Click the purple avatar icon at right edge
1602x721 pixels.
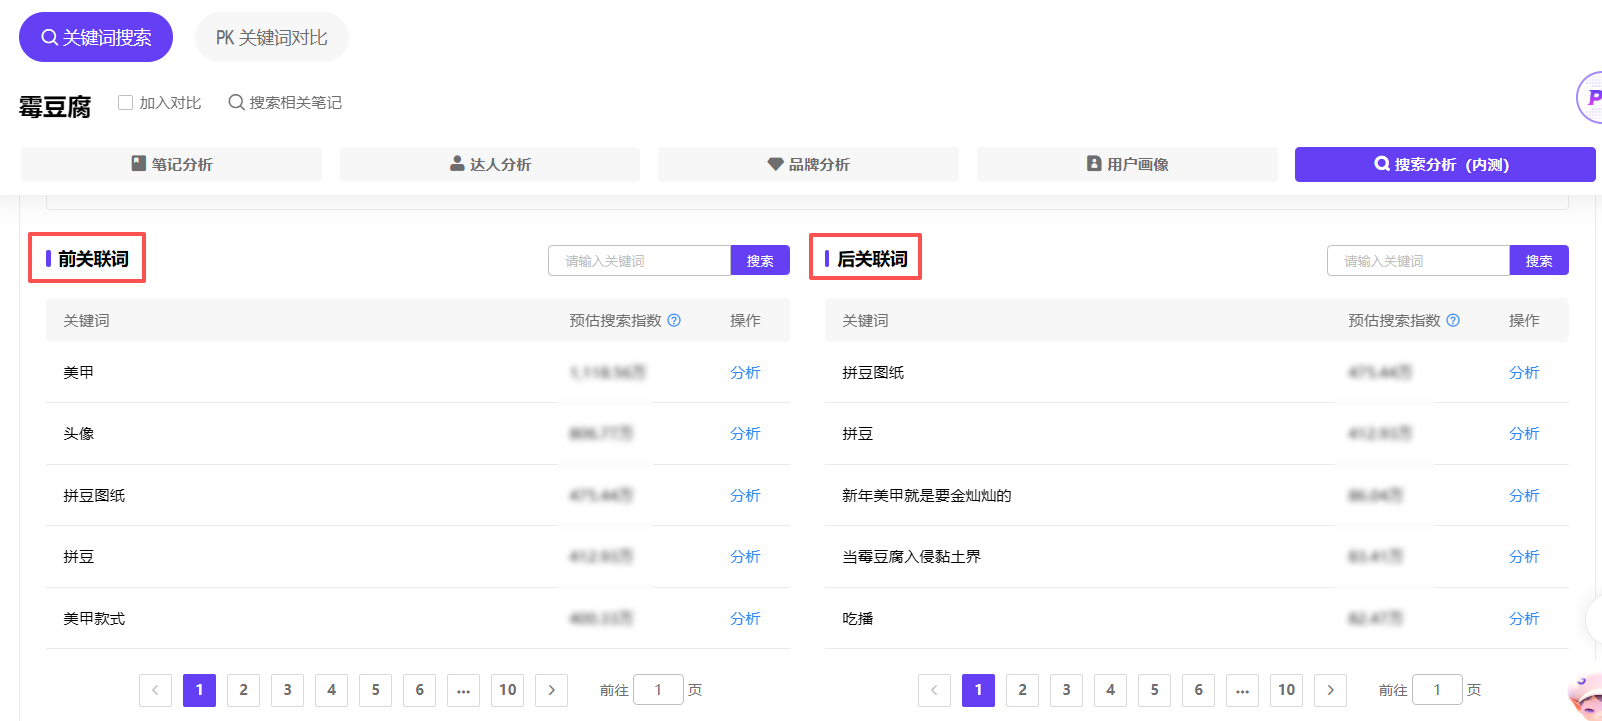coord(1590,98)
